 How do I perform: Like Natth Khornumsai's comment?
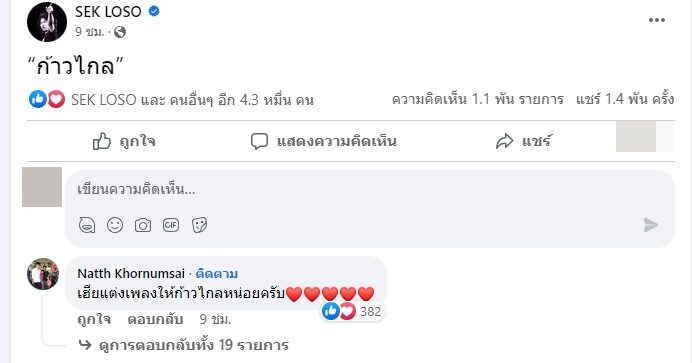(x=94, y=319)
